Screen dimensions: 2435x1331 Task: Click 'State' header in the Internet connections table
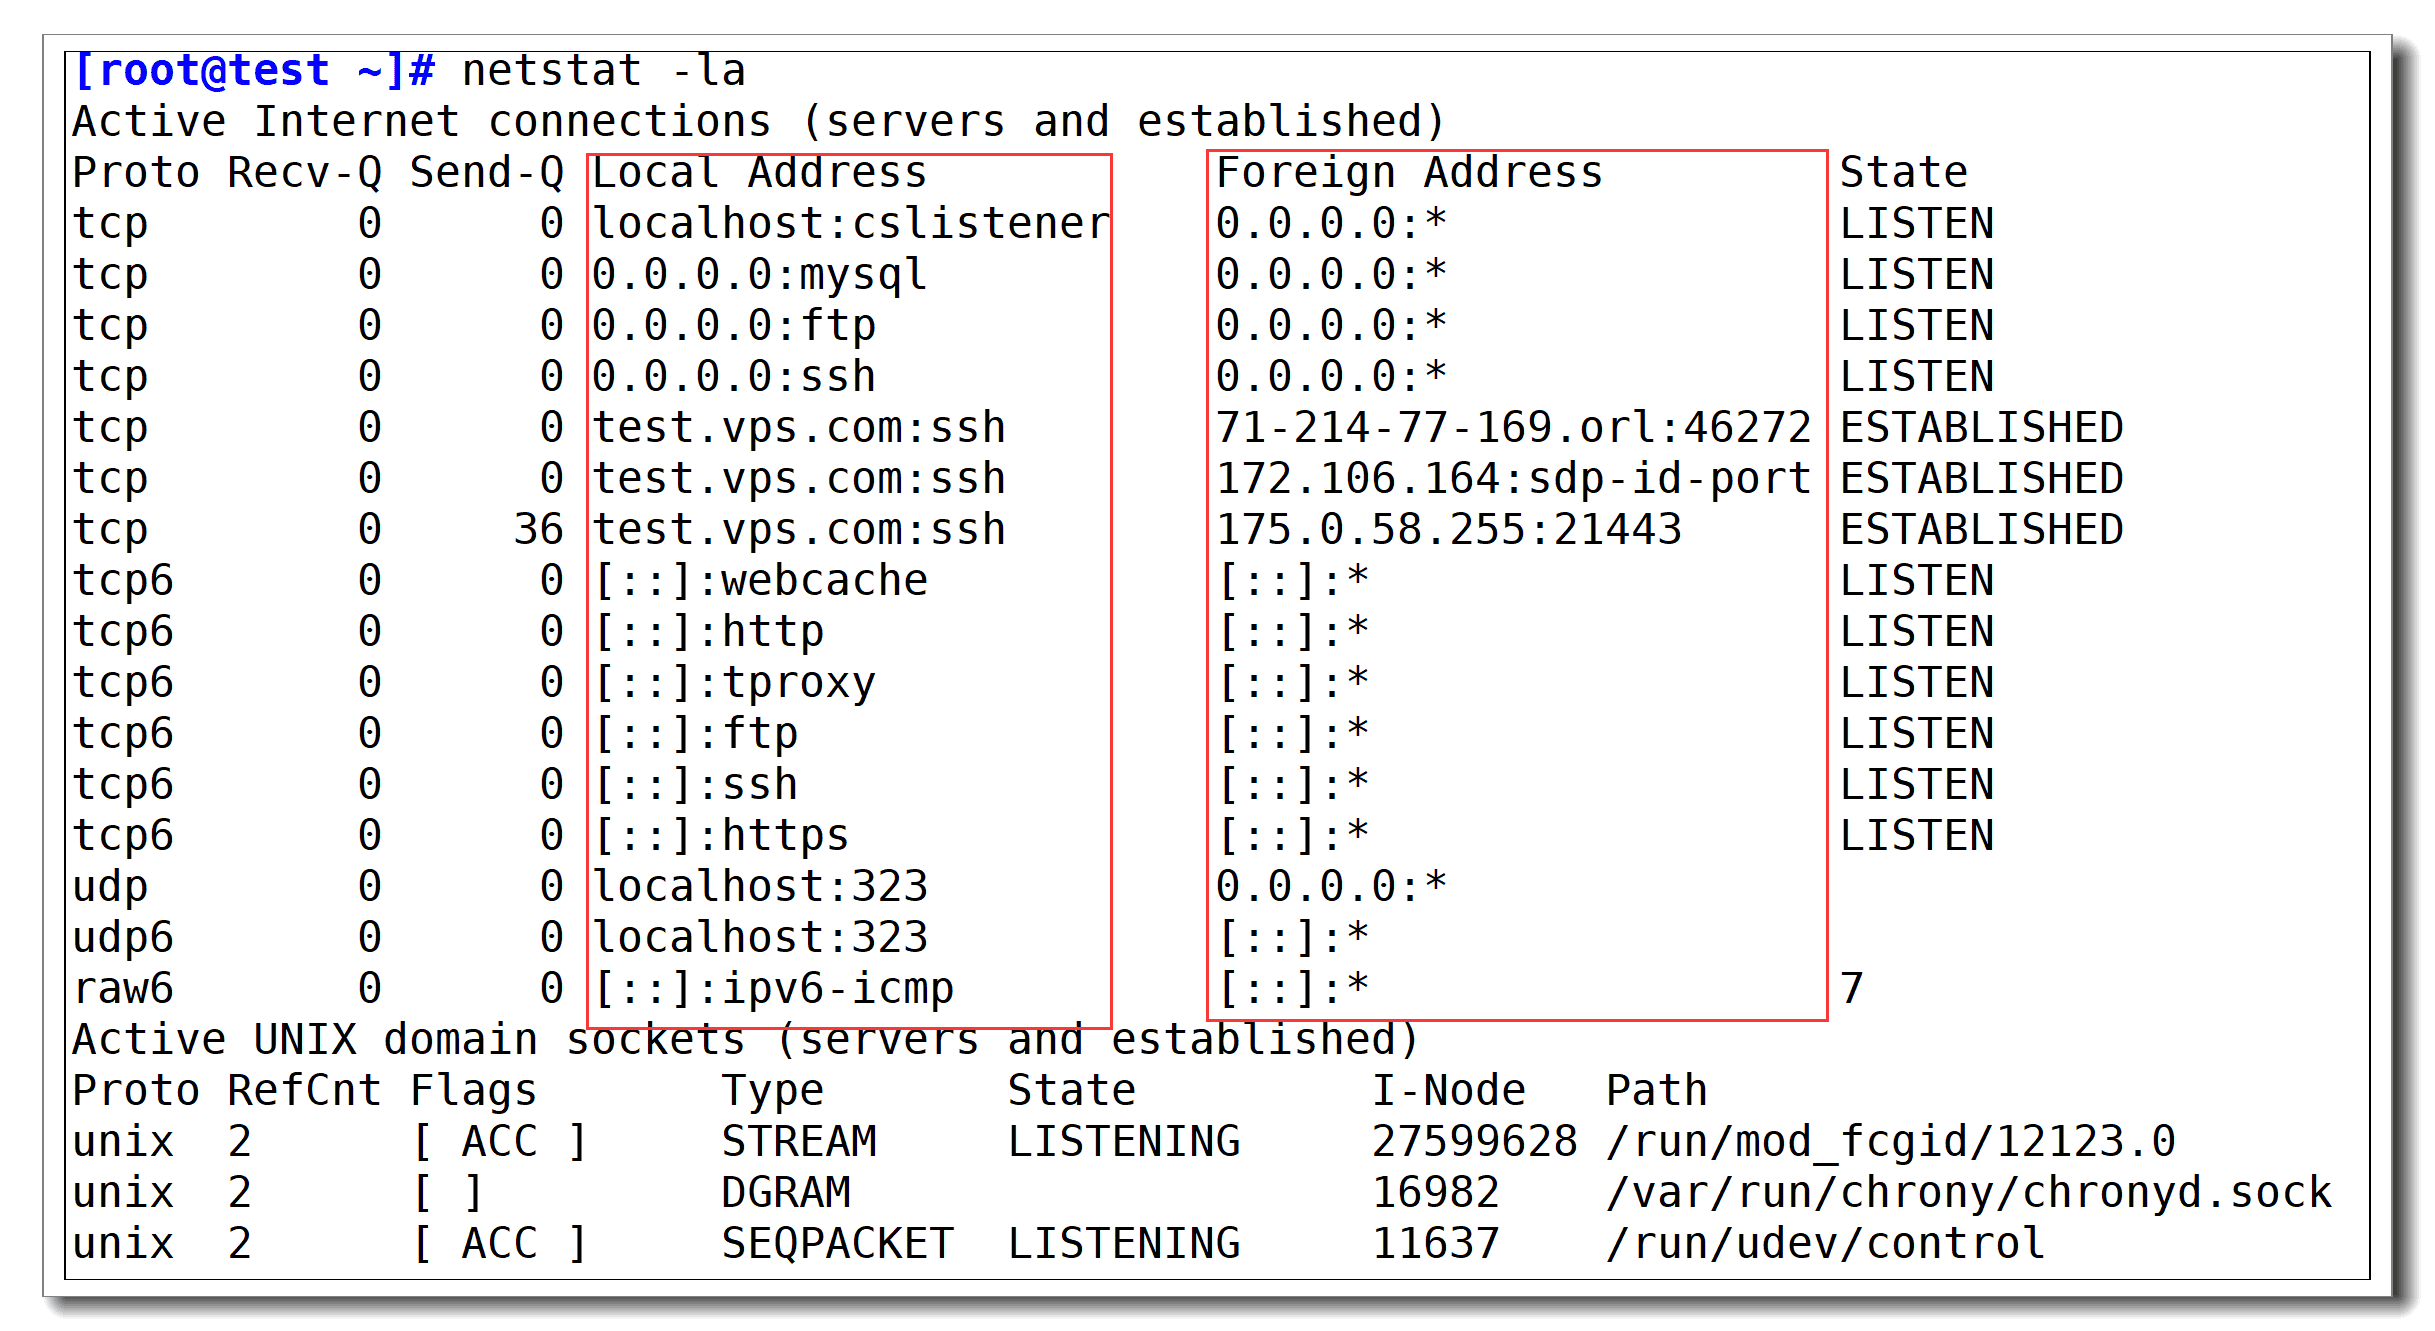coord(1903,173)
